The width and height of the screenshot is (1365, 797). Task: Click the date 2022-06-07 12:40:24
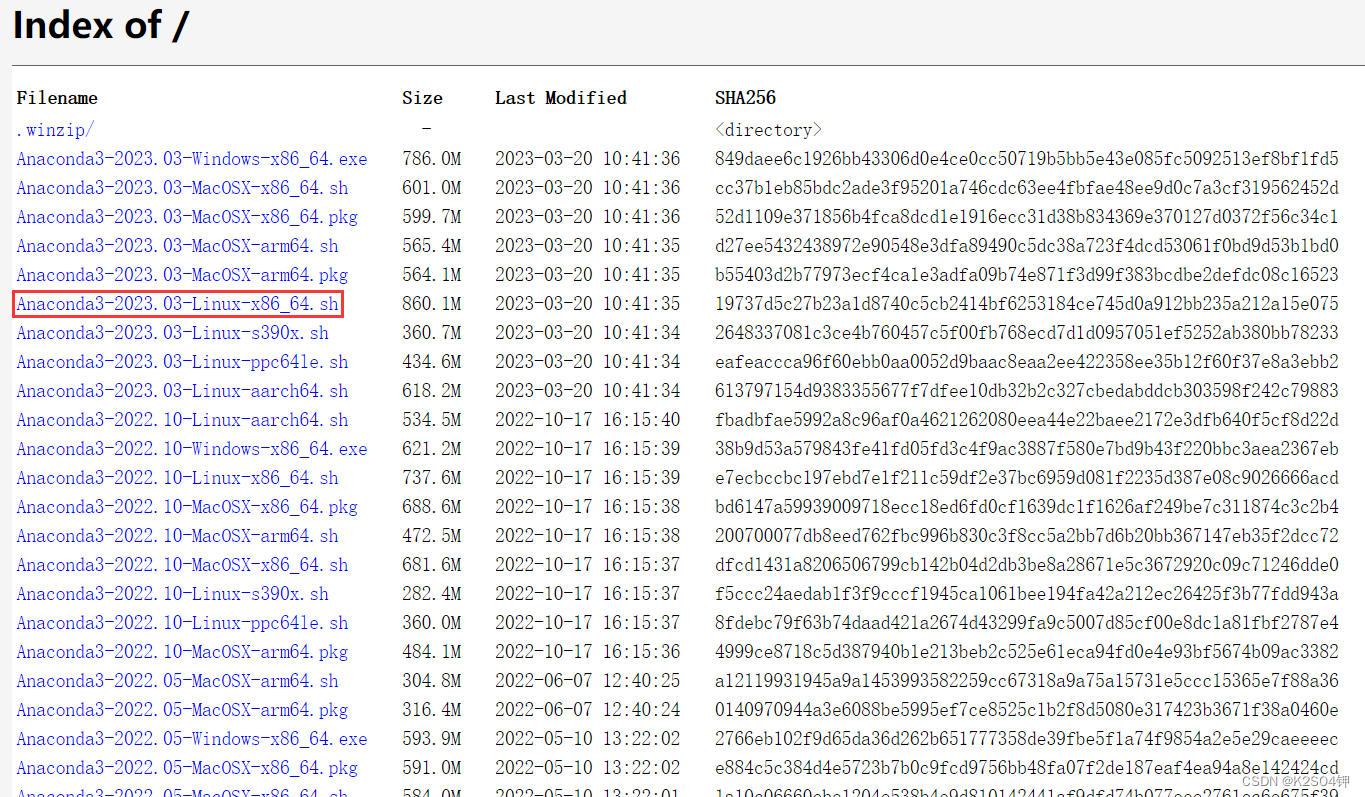pos(587,710)
